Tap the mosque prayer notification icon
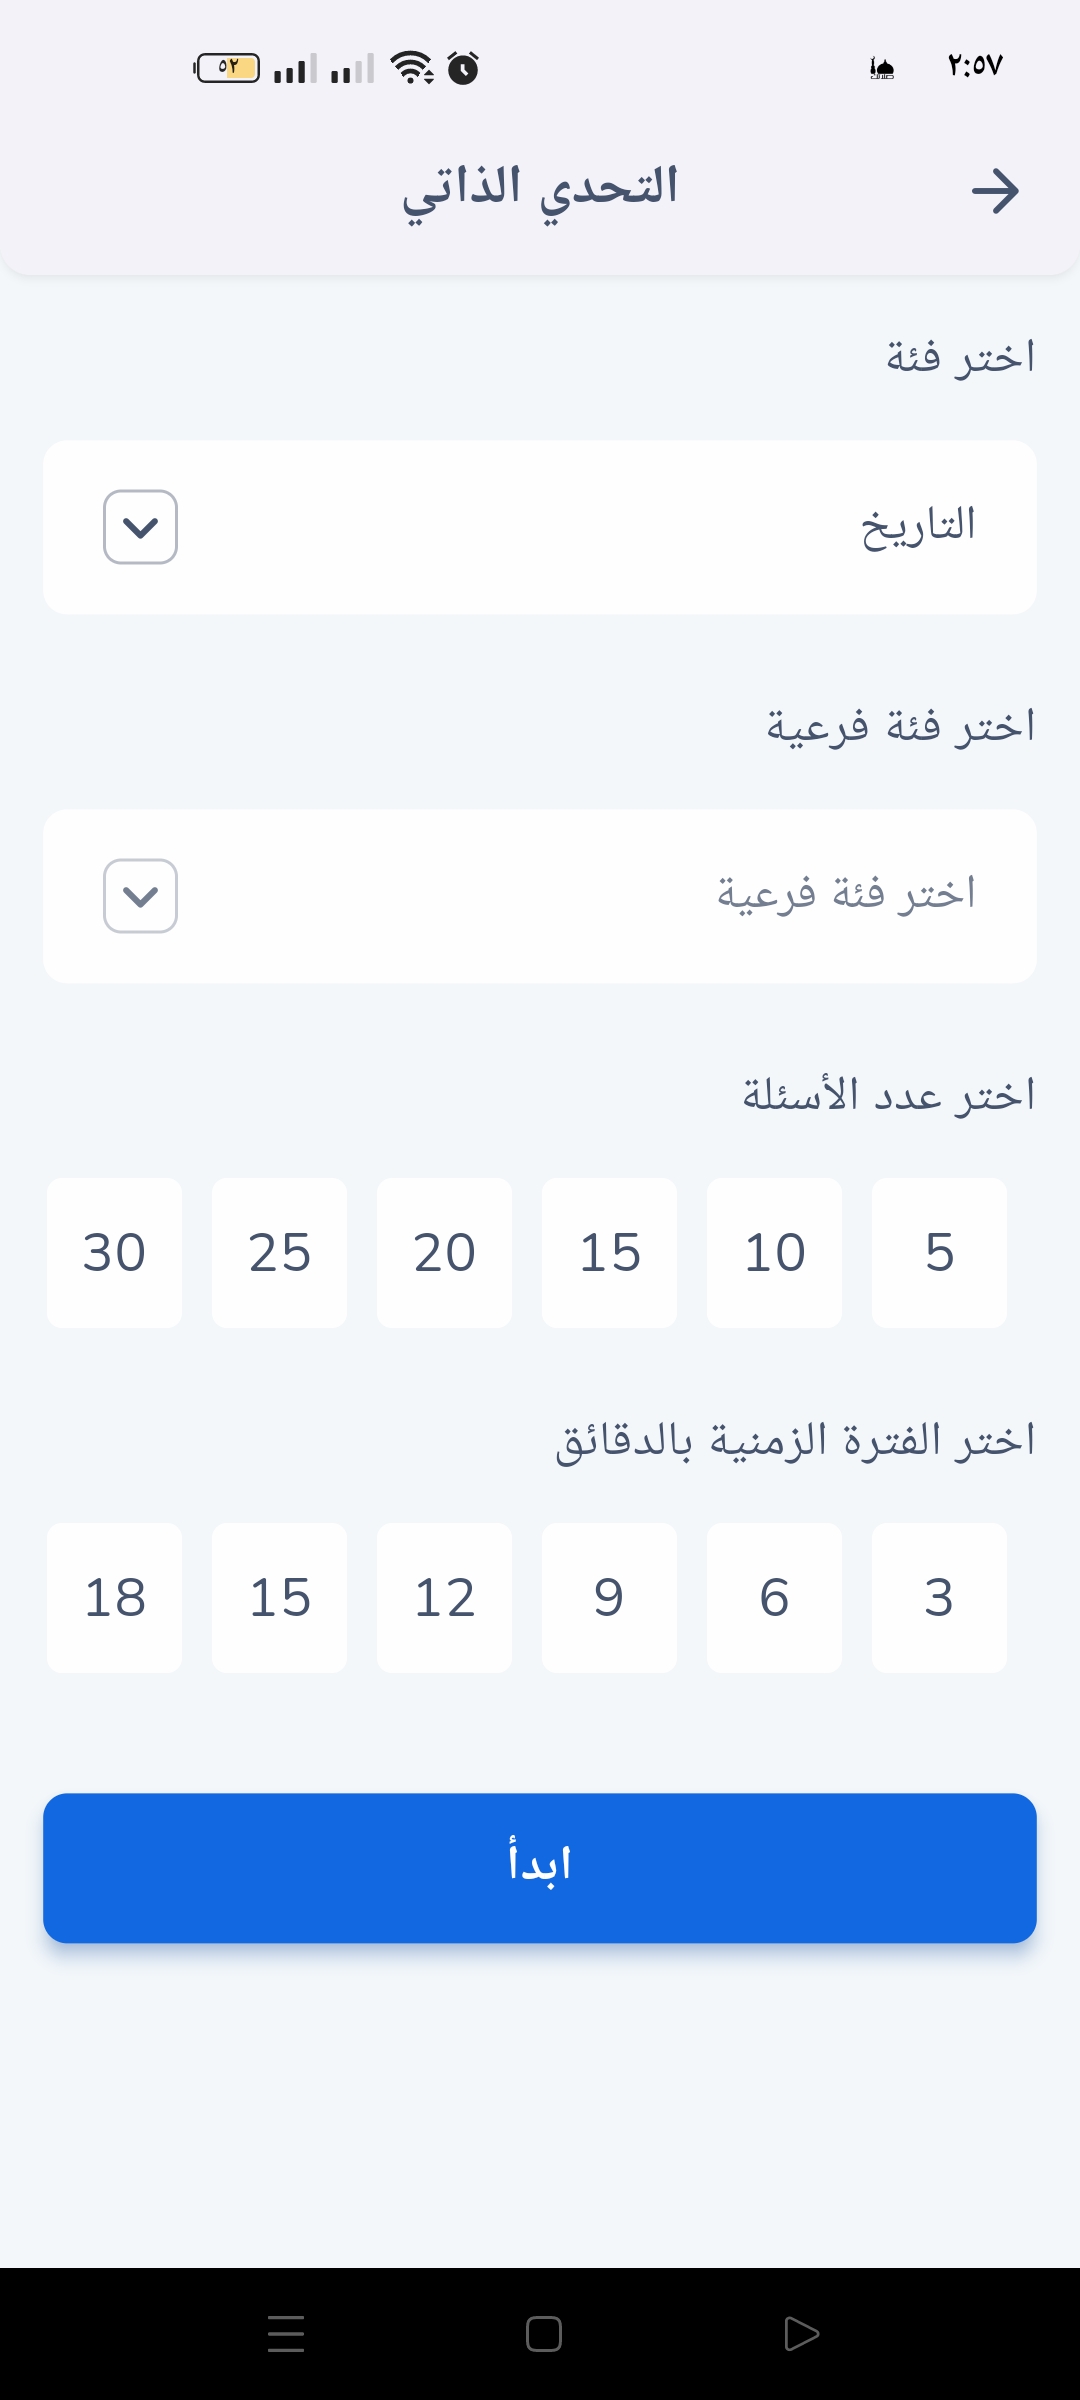This screenshot has height=2400, width=1080. pos(882,68)
